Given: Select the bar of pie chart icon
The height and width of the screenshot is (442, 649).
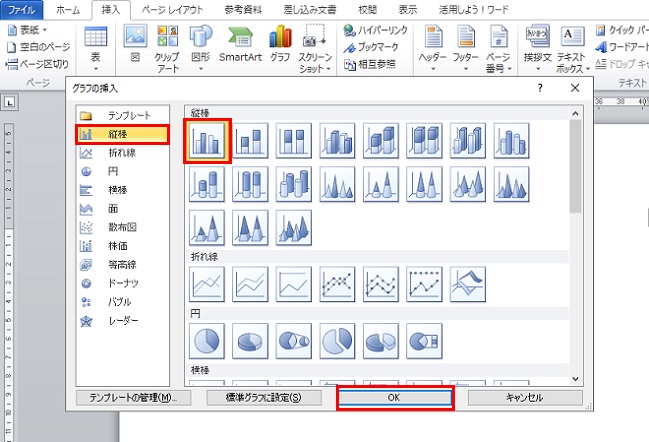Looking at the screenshot, I should click(x=424, y=341).
